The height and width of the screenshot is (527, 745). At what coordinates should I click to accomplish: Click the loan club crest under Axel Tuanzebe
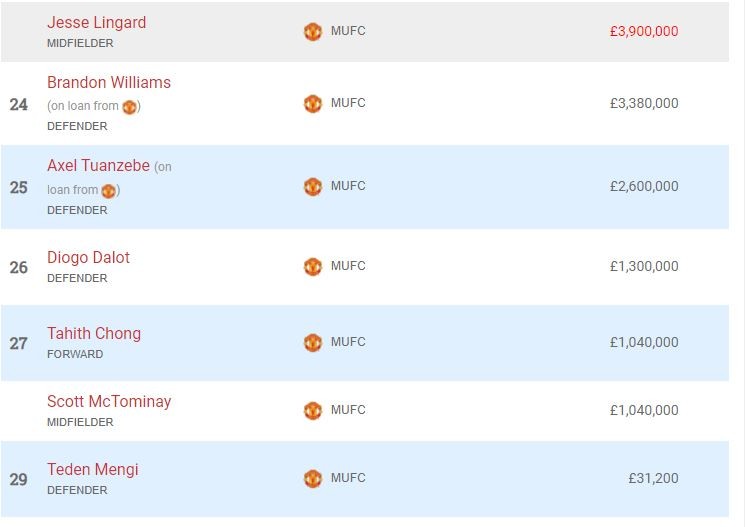tap(109, 190)
